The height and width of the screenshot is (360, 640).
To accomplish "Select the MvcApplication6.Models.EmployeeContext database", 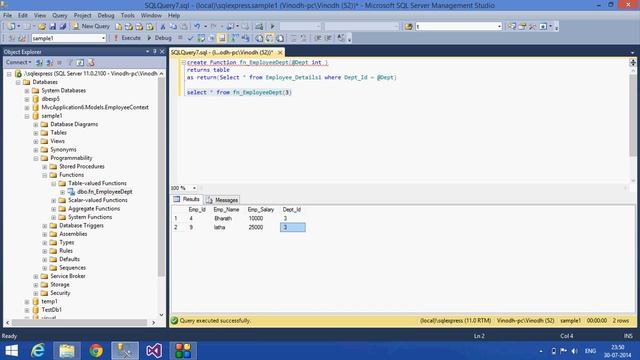I will (x=95, y=107).
